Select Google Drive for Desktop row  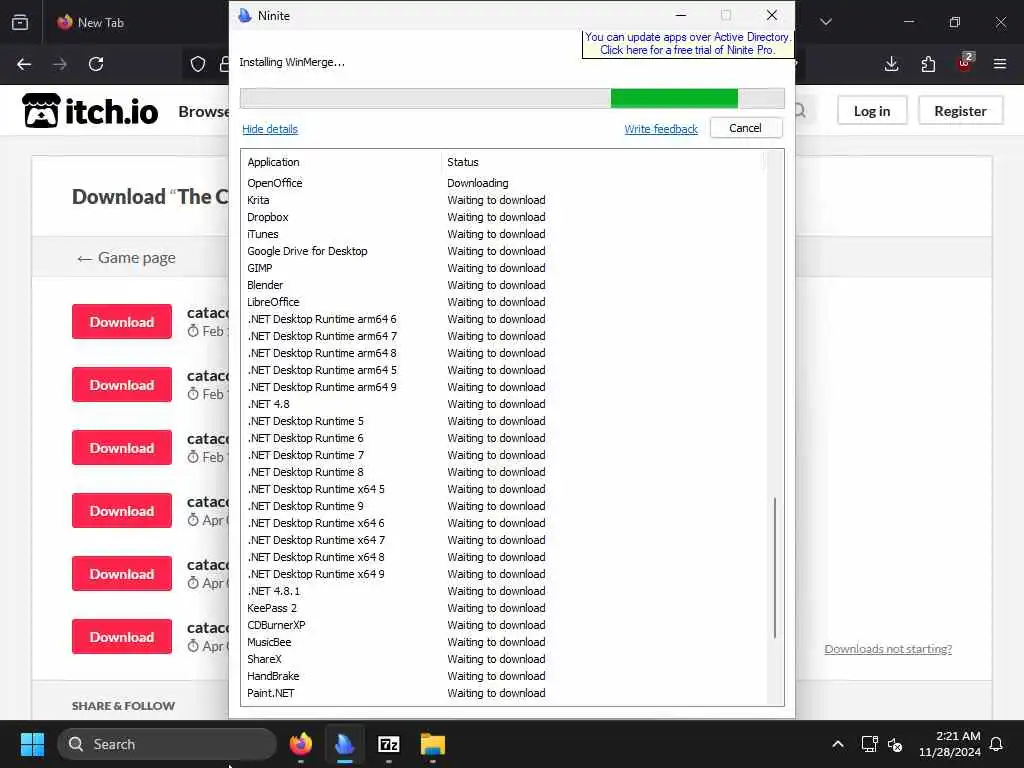503,251
